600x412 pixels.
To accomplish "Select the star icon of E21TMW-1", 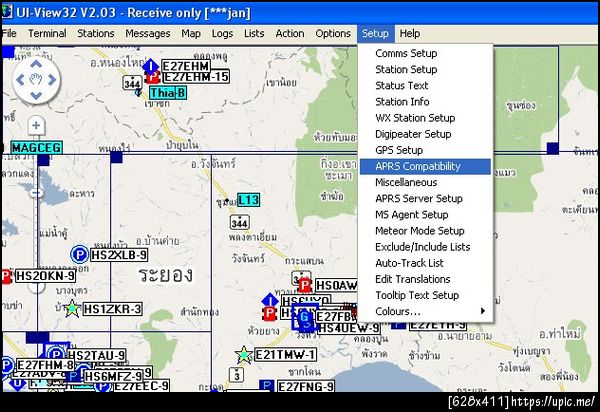I will (243, 355).
